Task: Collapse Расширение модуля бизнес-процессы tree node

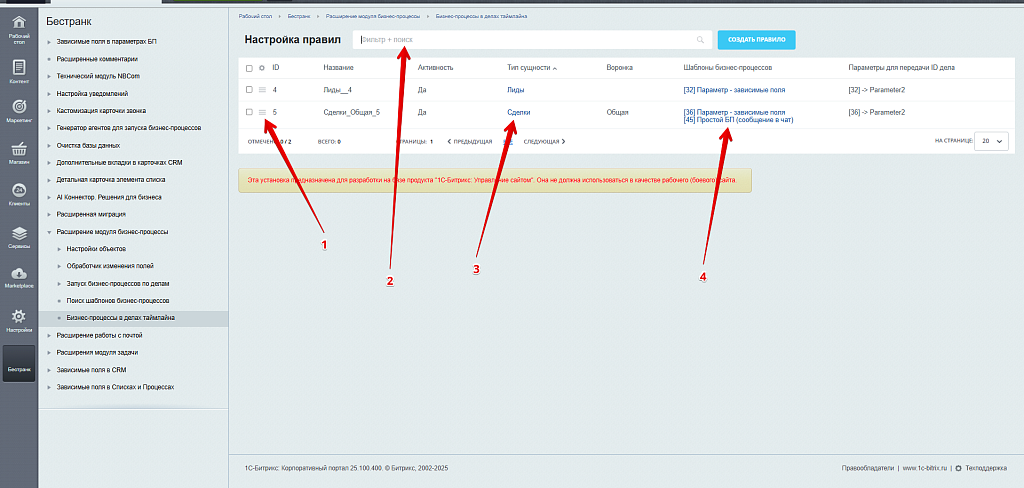Action: (50, 231)
